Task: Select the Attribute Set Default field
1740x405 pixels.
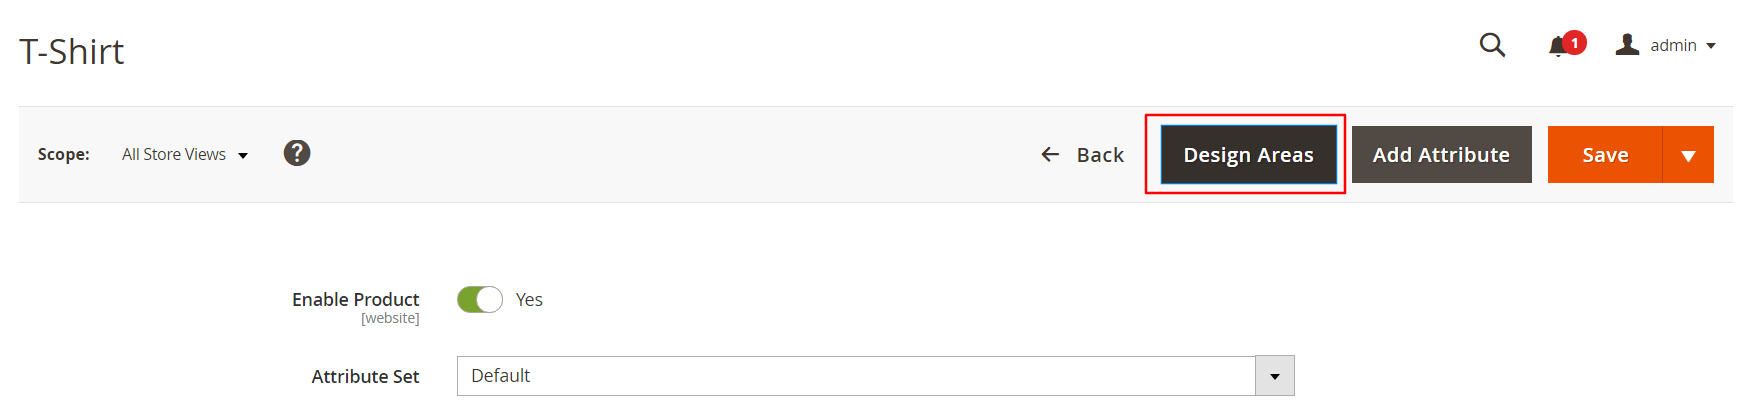Action: (855, 376)
